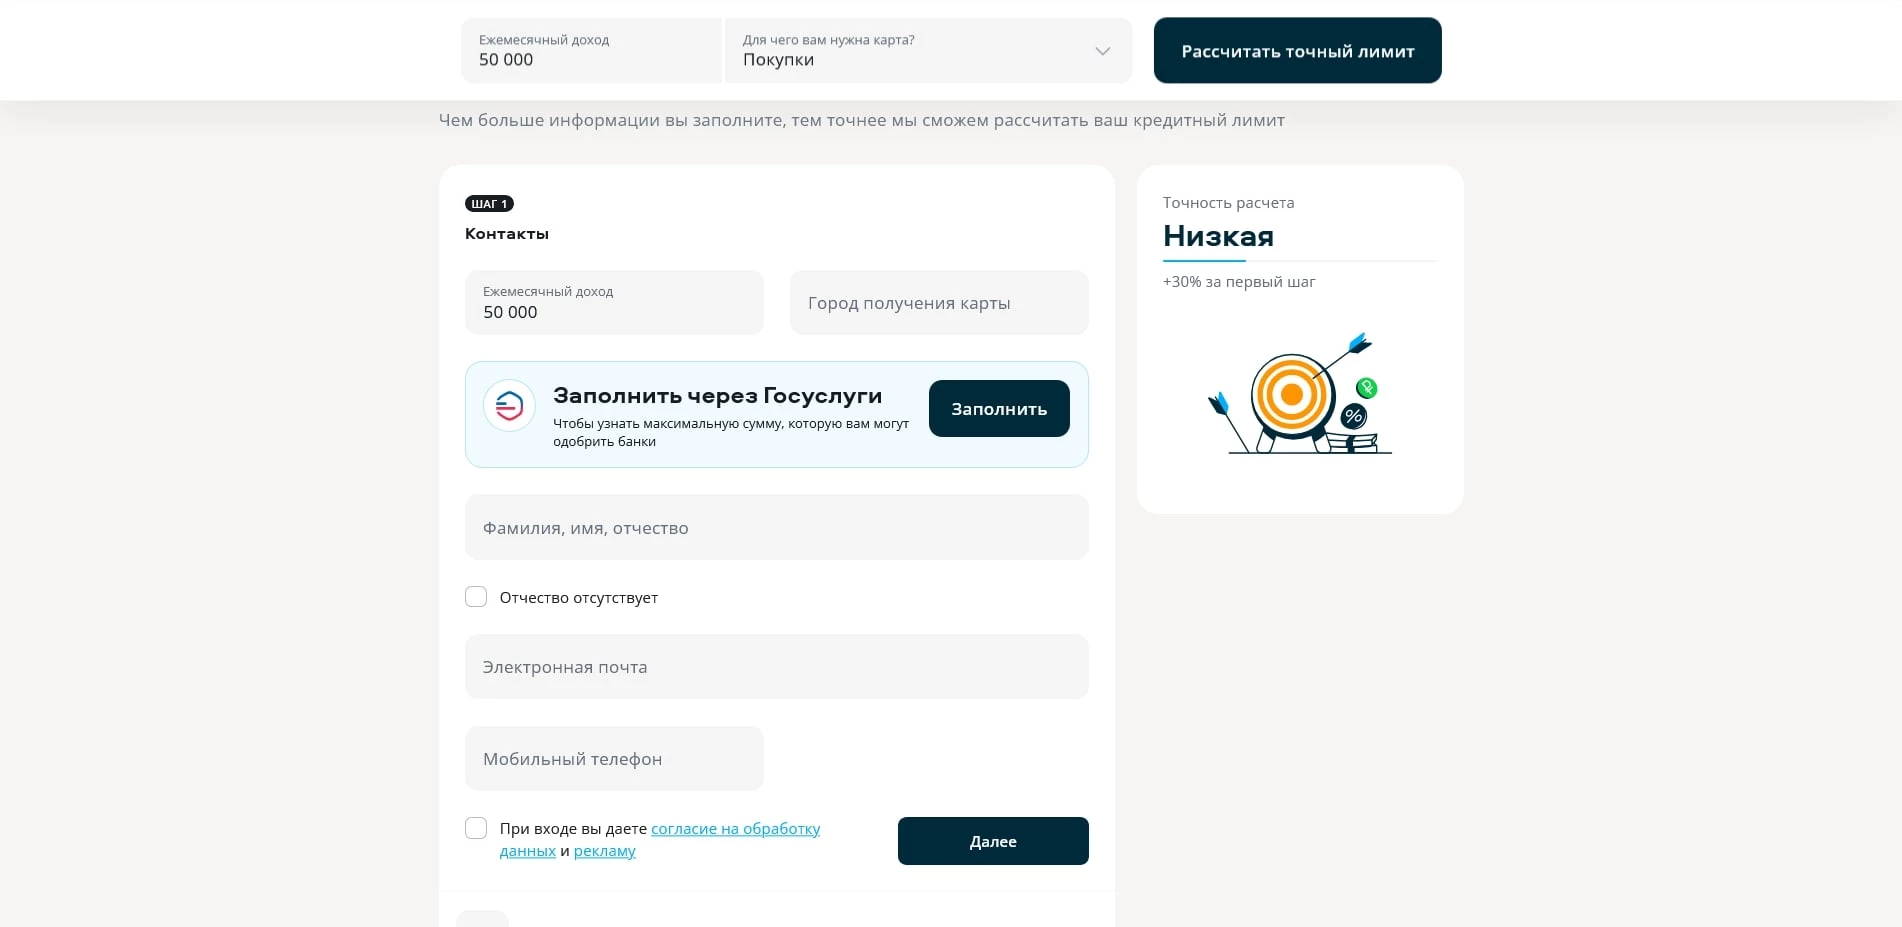Image resolution: width=1902 pixels, height=927 pixels.
Task: Click into the 'Электронная почта' field
Action: tap(776, 667)
